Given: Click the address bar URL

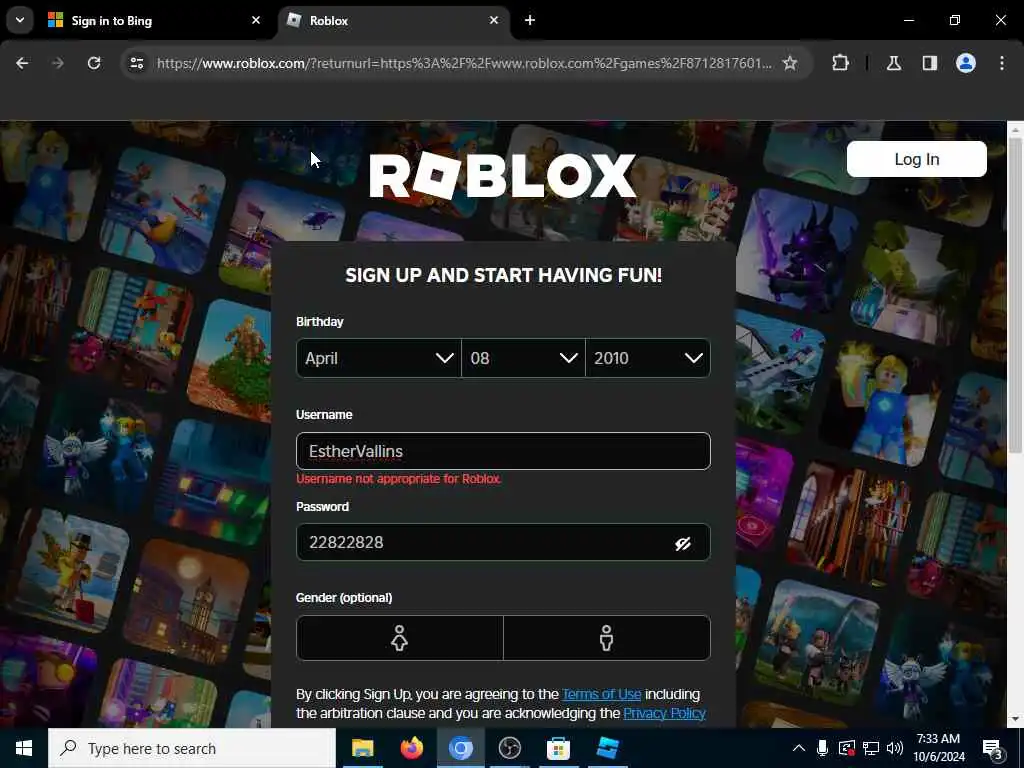Looking at the screenshot, I should tap(464, 63).
